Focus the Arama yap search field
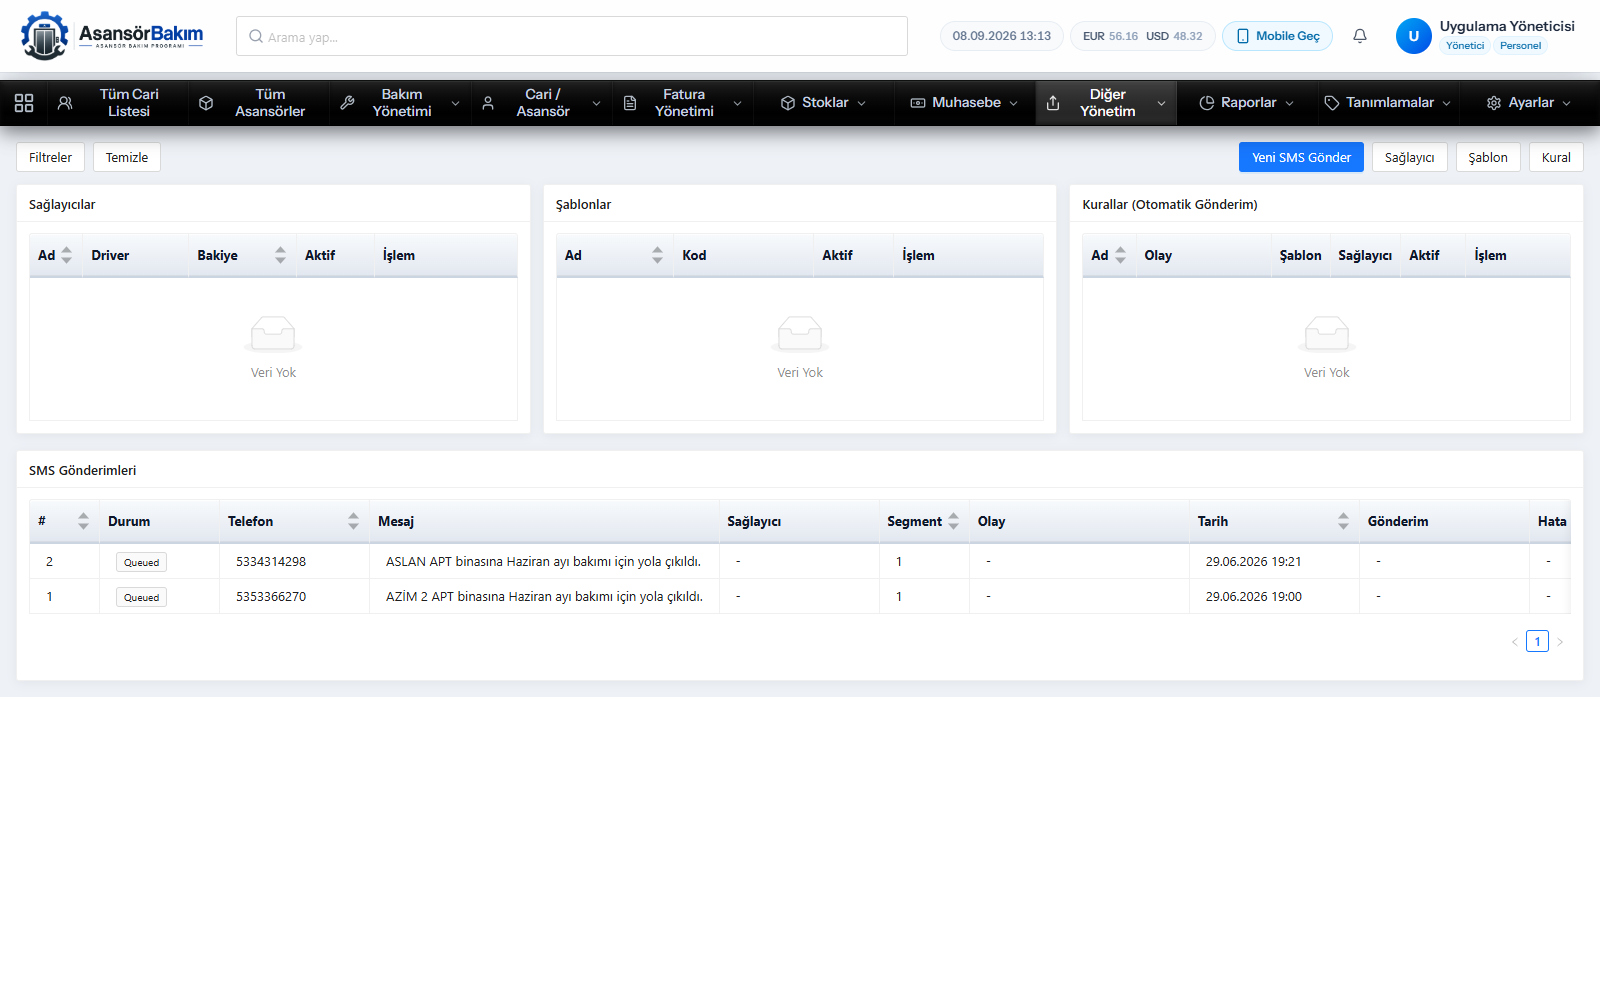 coord(572,36)
